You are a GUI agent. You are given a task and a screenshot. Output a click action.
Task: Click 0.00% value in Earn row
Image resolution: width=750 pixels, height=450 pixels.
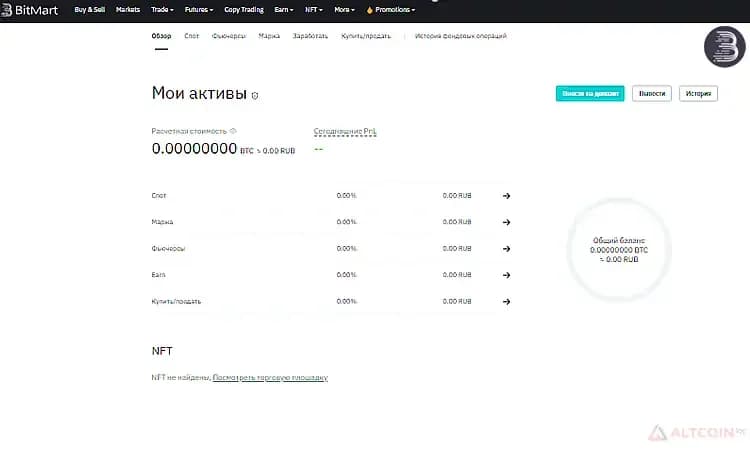tap(346, 275)
